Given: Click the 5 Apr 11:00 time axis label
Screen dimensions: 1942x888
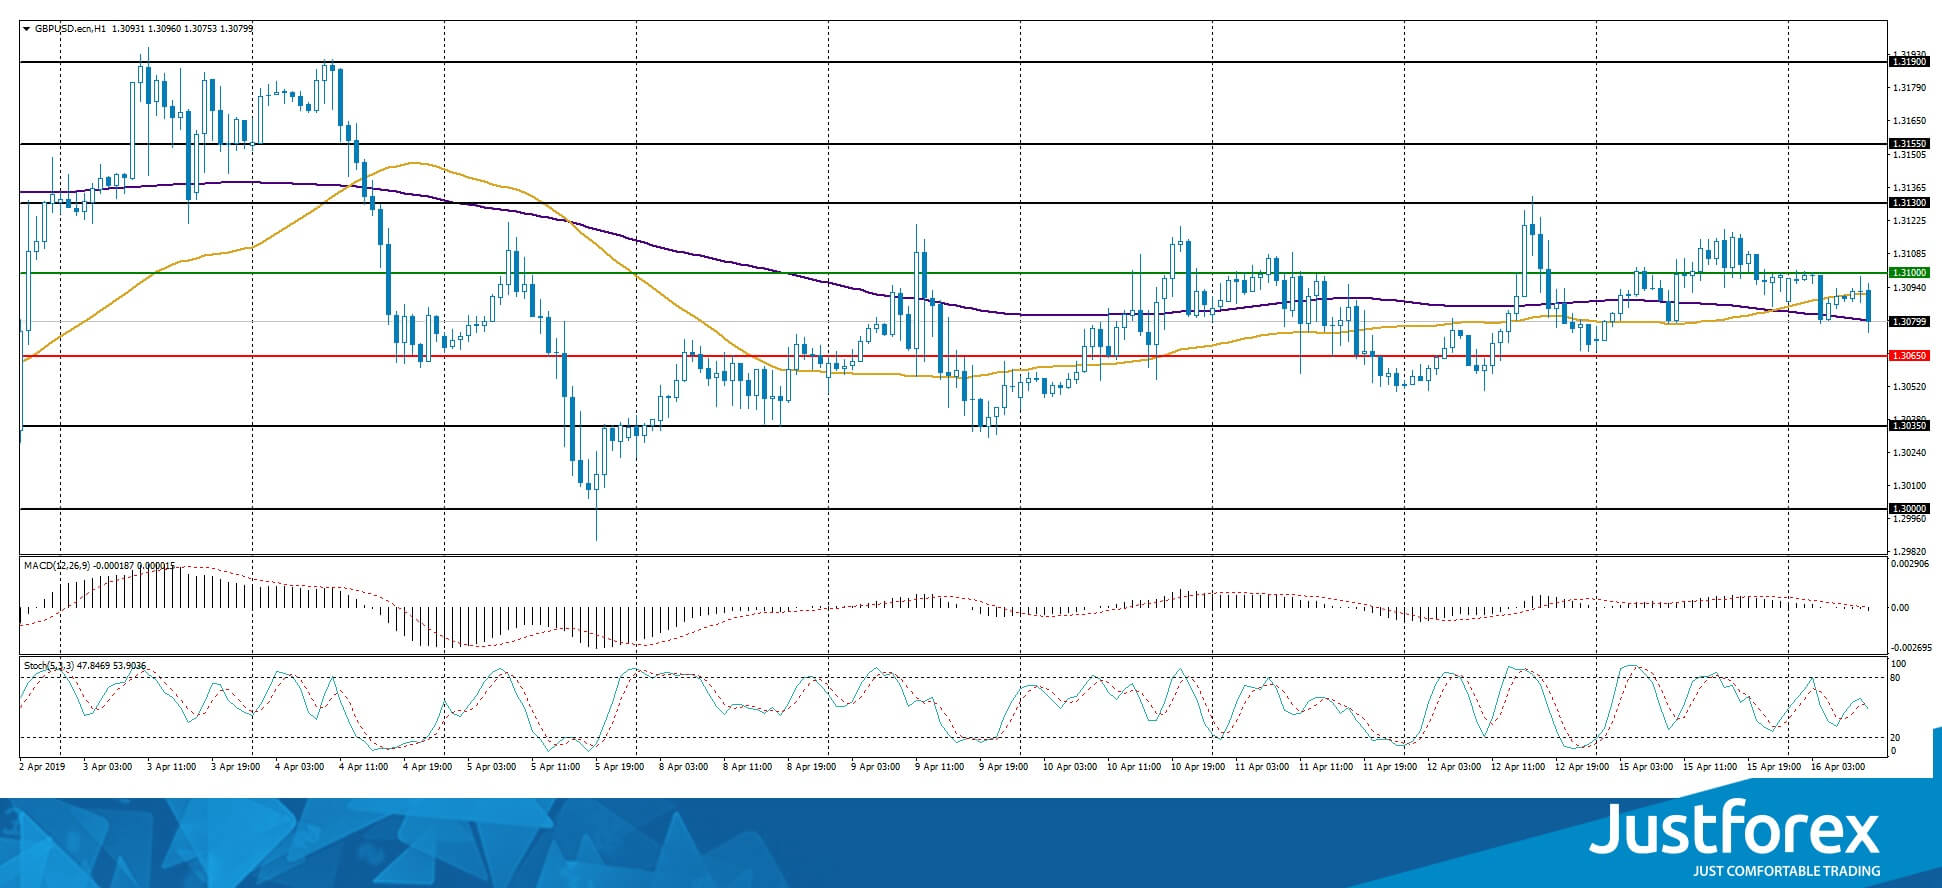Looking at the screenshot, I should [x=556, y=767].
